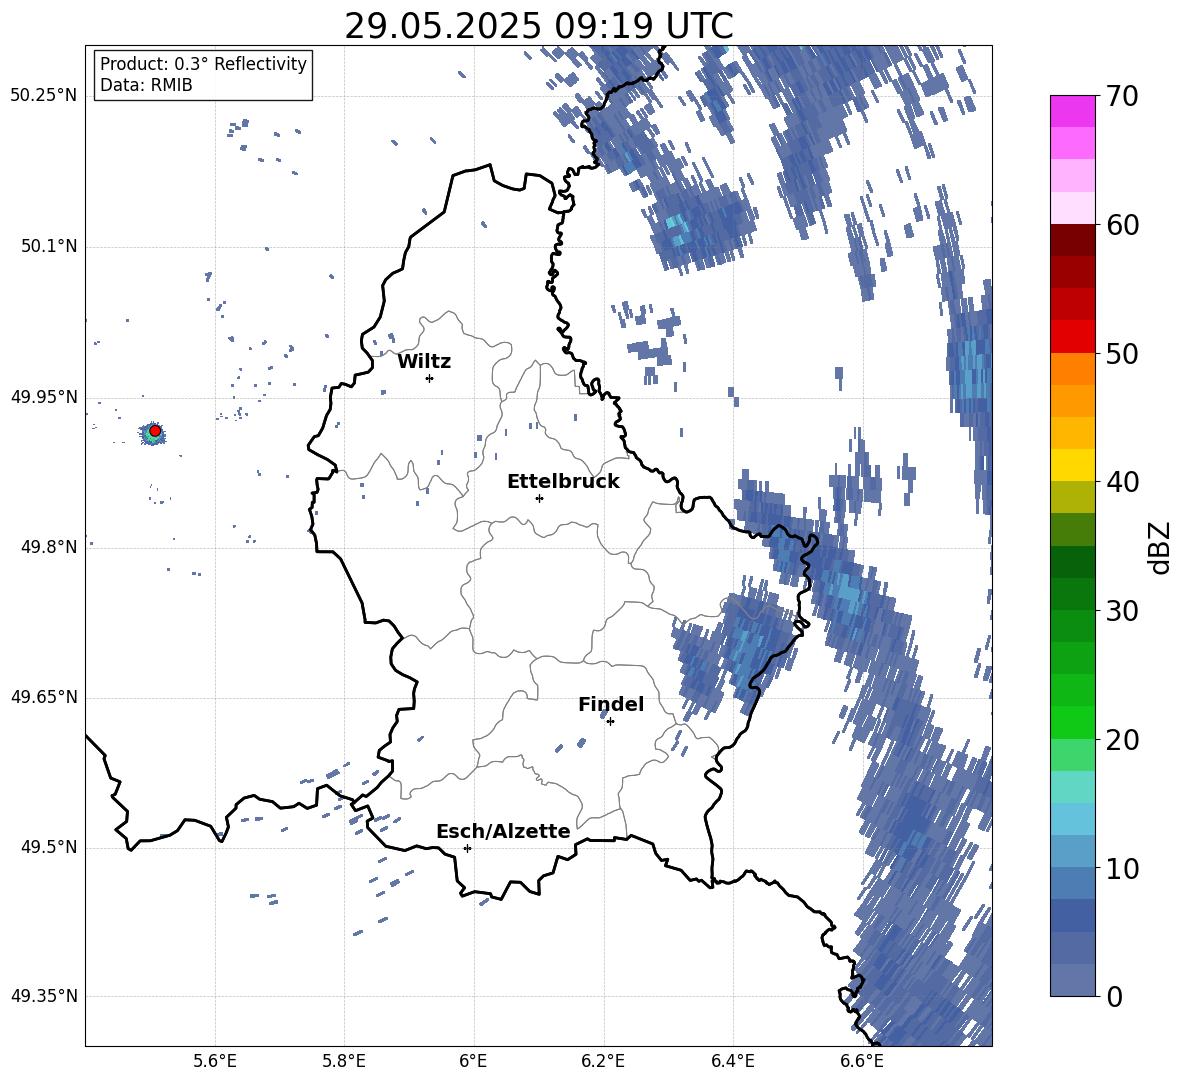The image size is (1184, 1081).
Task: Pick the dark maroon swatch just below 60 dBZ
Action: pyautogui.click(x=1072, y=240)
